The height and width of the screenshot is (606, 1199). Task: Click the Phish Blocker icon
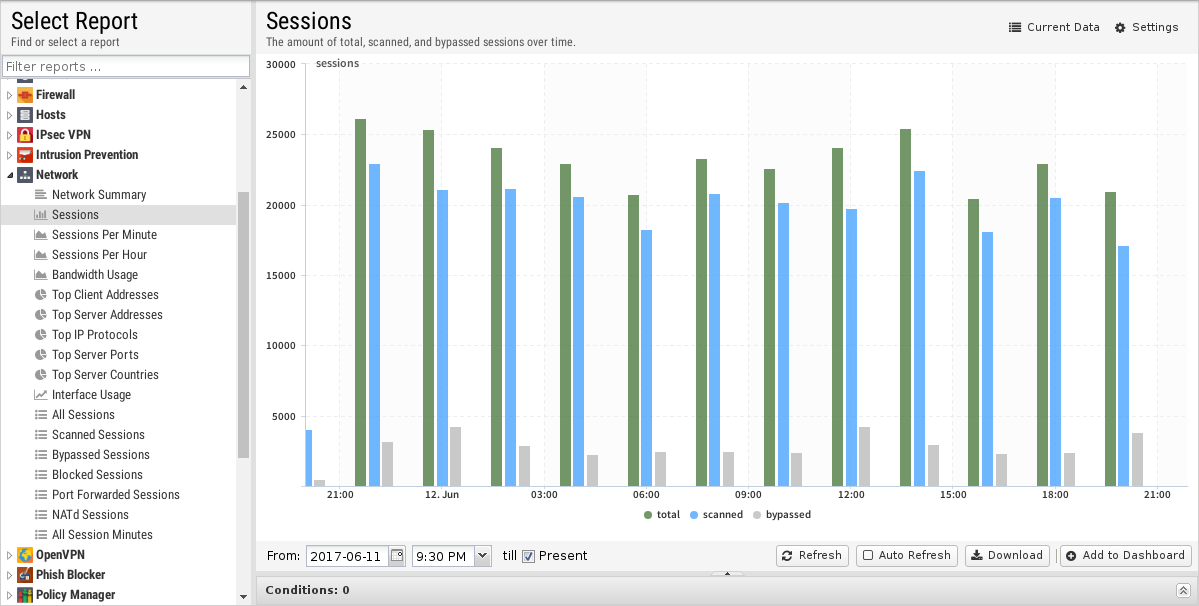(x=24, y=575)
